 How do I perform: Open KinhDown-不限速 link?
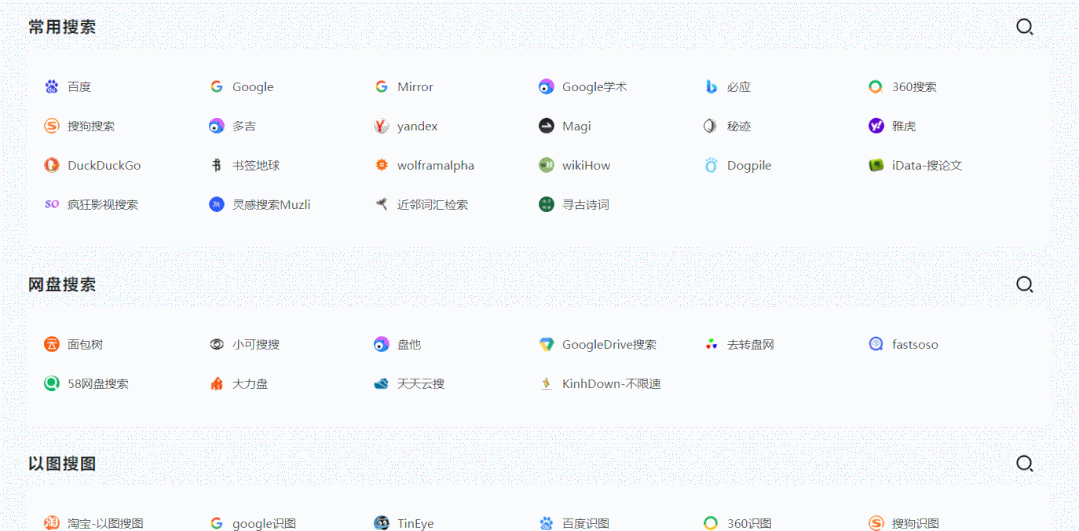612,383
